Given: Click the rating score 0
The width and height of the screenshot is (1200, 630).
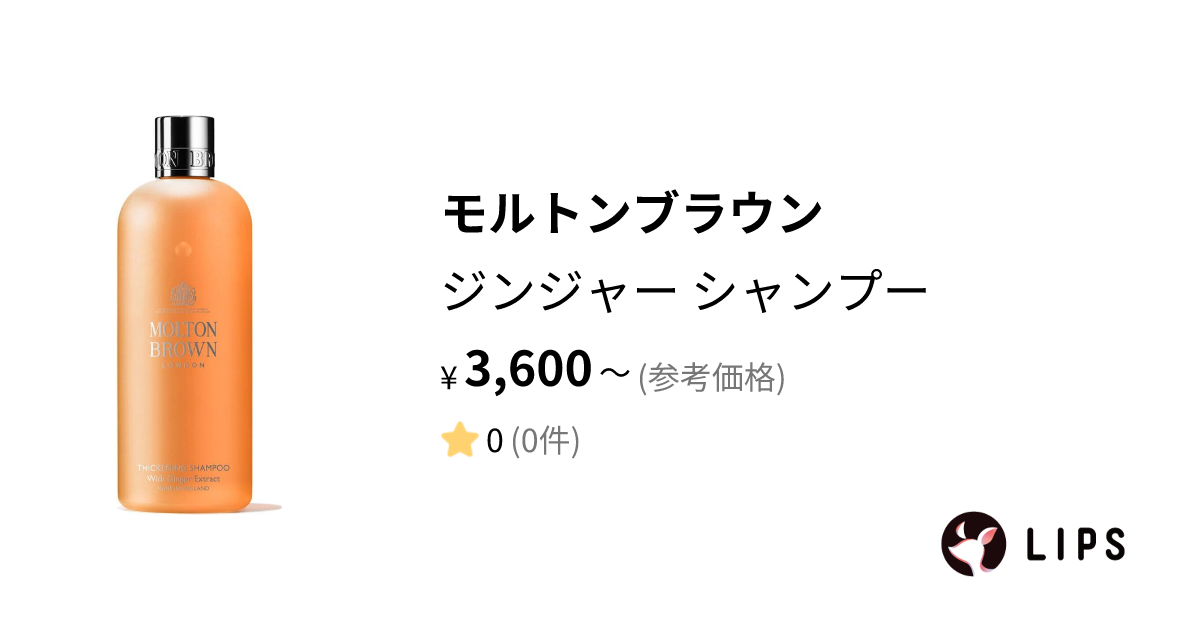Looking at the screenshot, I should 494,441.
